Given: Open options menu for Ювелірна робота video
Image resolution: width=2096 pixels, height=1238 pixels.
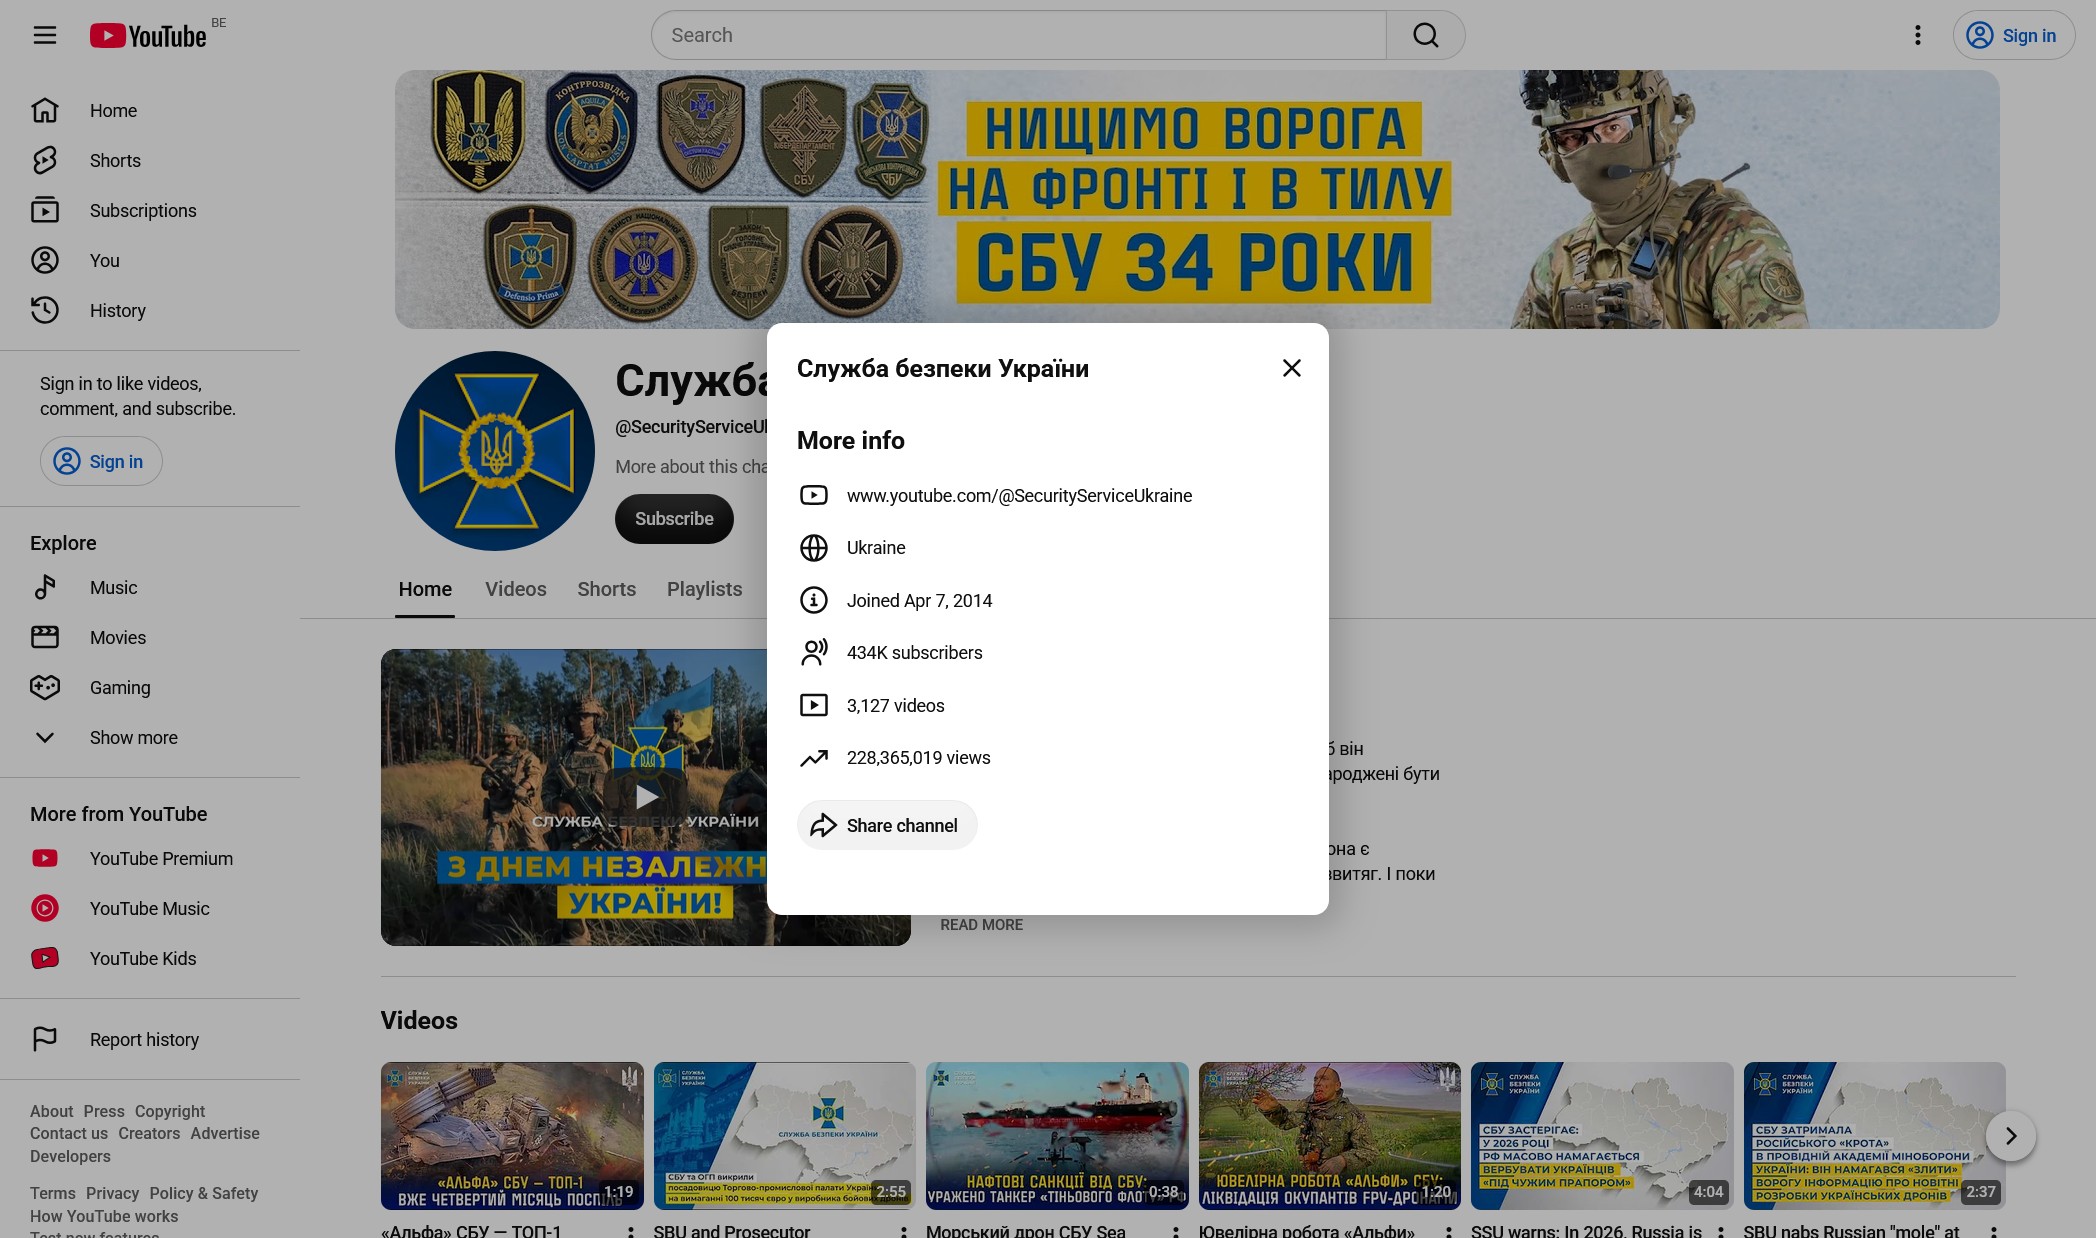Looking at the screenshot, I should tap(1448, 1232).
